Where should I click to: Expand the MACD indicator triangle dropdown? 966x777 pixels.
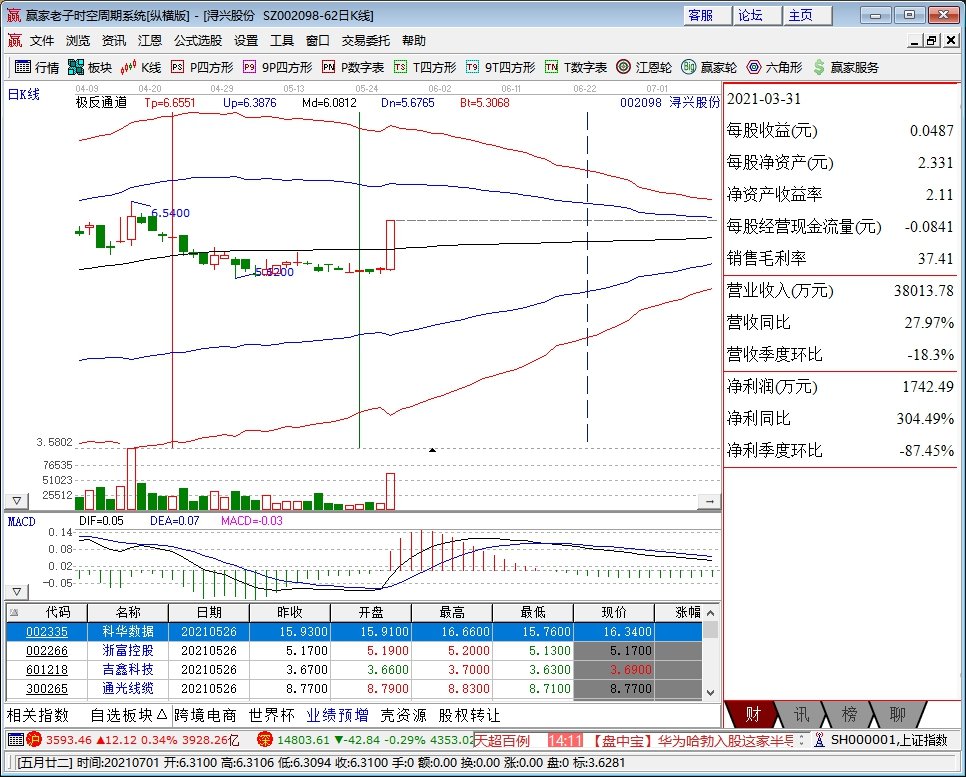coord(17,592)
